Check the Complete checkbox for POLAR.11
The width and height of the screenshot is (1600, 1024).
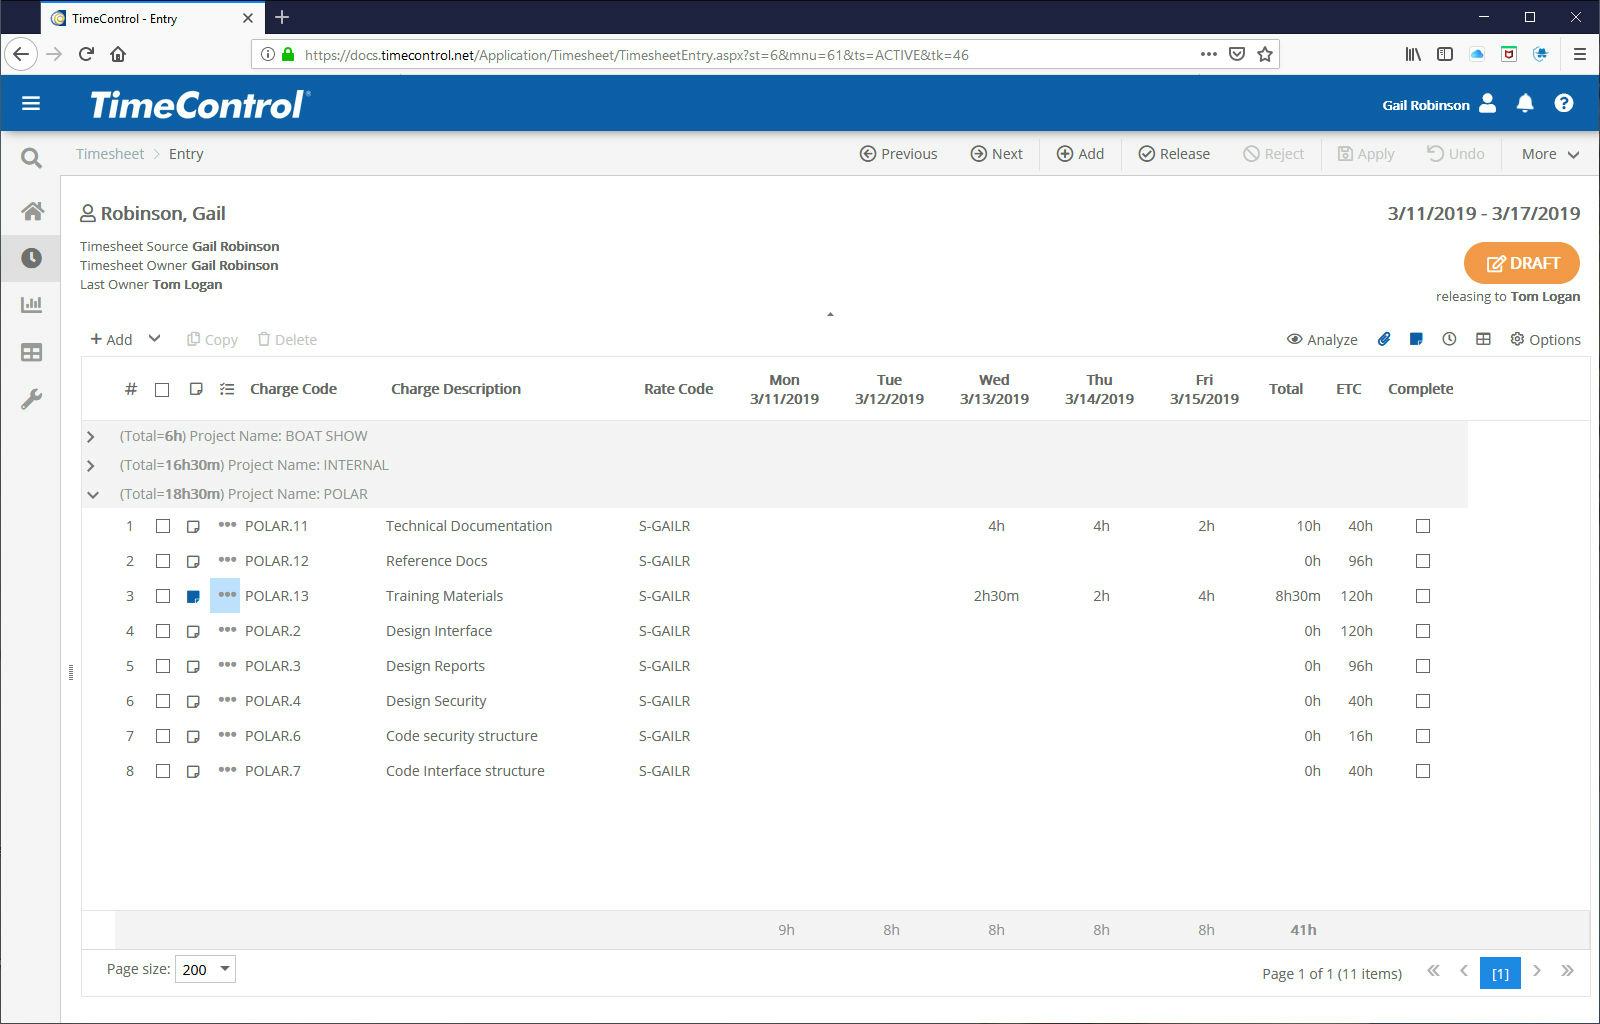1423,525
